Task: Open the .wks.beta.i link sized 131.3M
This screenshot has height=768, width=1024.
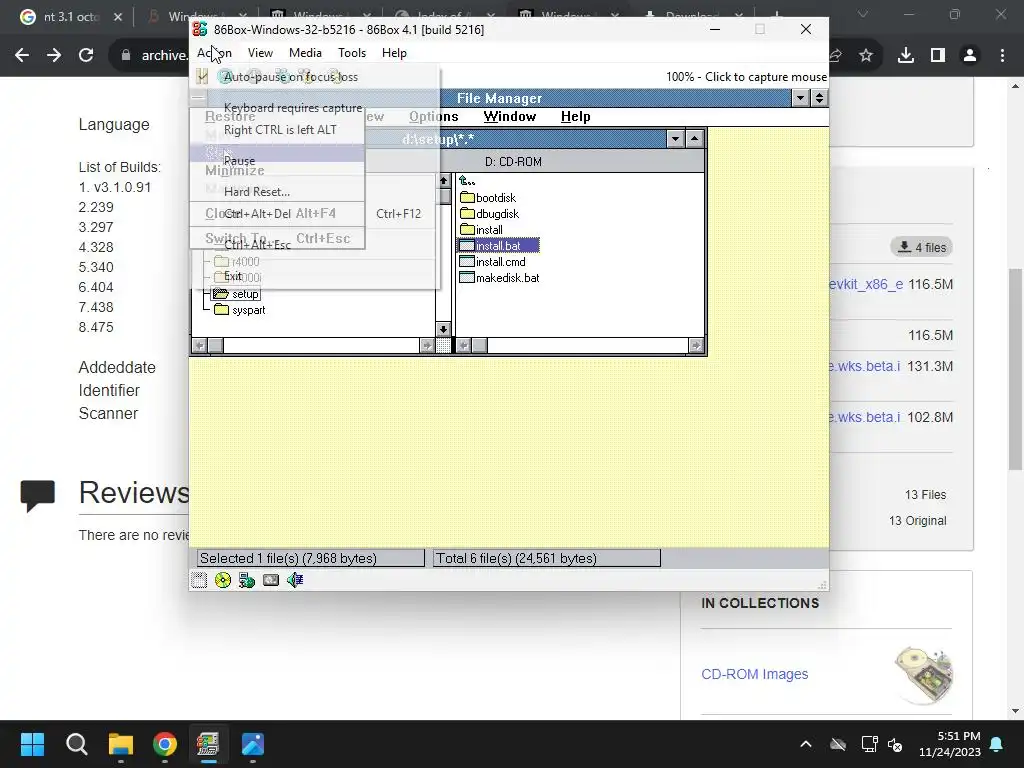Action: [865, 366]
